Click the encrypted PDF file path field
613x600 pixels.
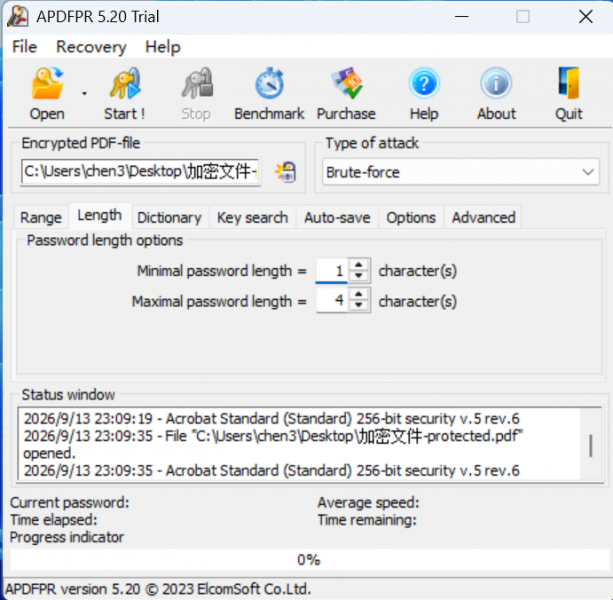coord(140,171)
